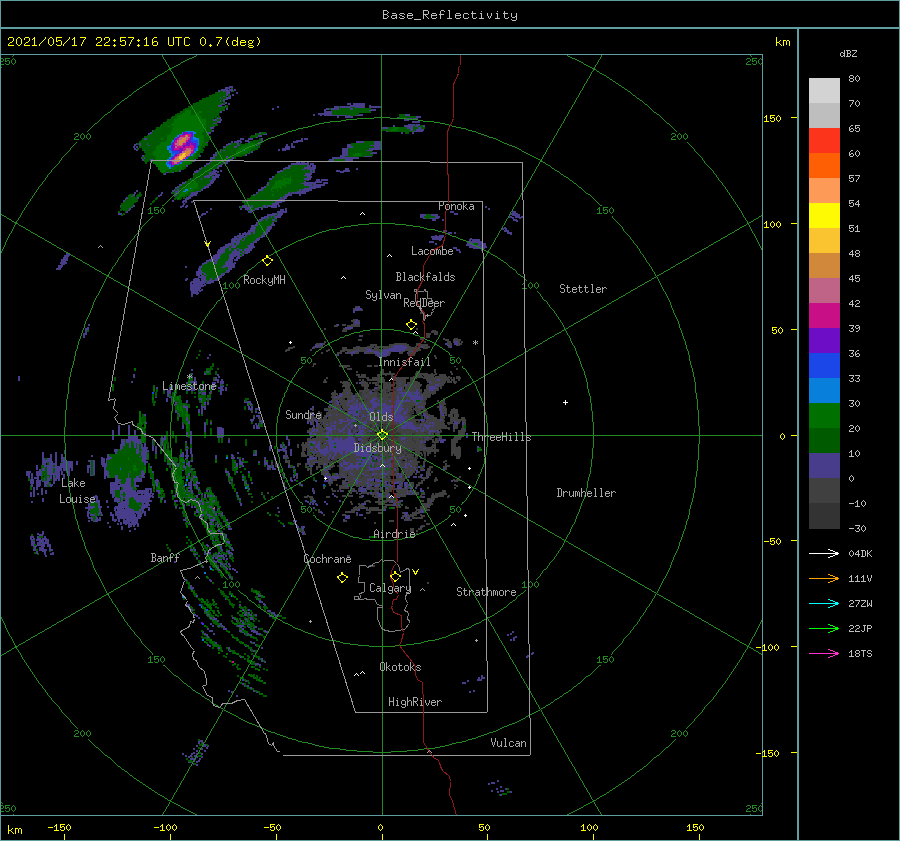This screenshot has height=841, width=900.
Task: Pick the red swatch on dBZ scale
Action: tap(824, 141)
